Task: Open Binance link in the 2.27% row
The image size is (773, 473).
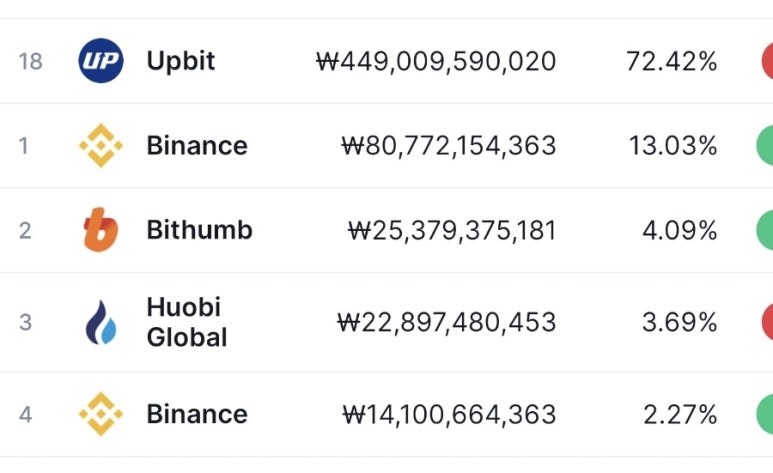Action: pyautogui.click(x=197, y=414)
